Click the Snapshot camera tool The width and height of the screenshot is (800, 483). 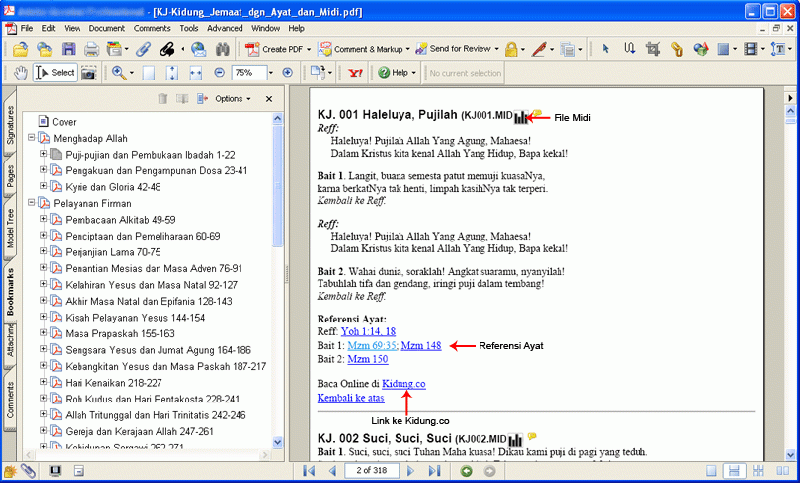tap(90, 73)
